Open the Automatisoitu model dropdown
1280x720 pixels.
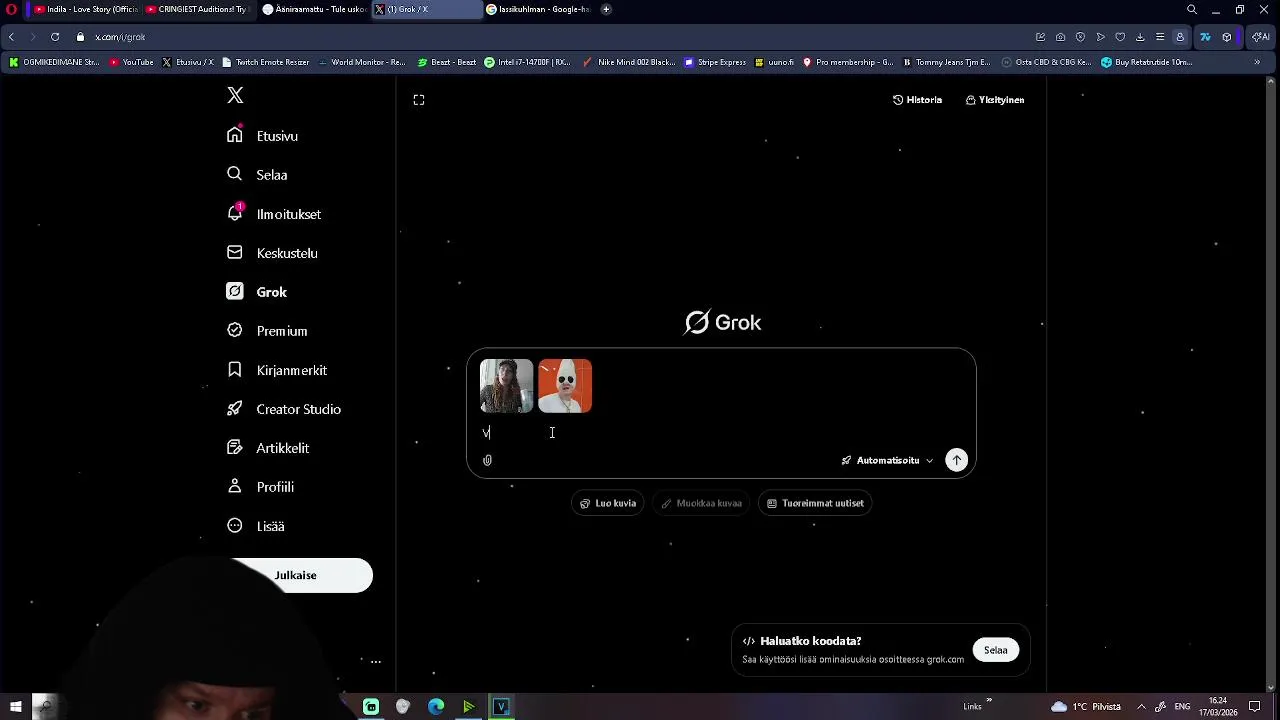pyautogui.click(x=887, y=460)
